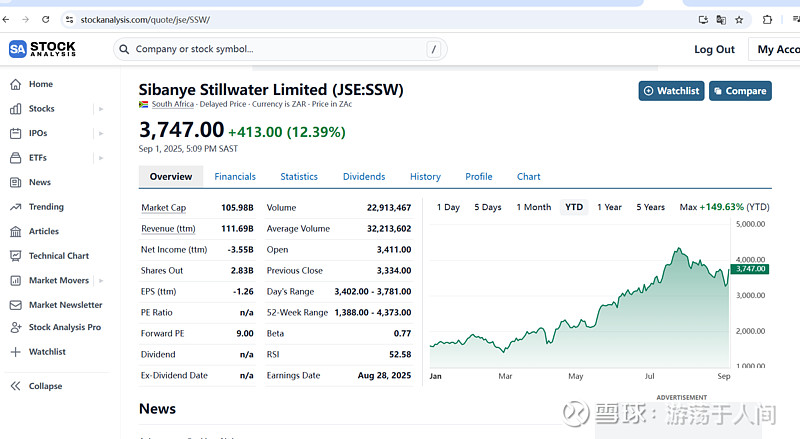Open the browser extensions puzzle icon
800x439 pixels.
tap(767, 20)
